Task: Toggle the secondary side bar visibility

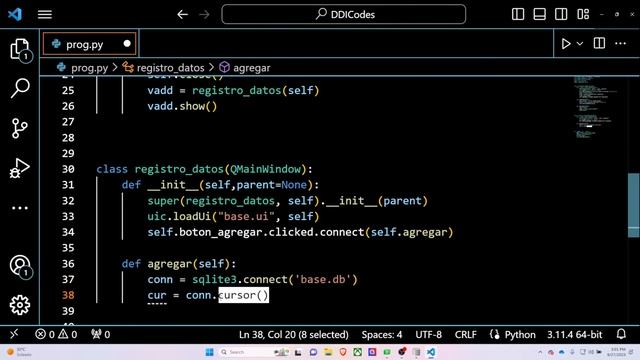Action: click(x=561, y=14)
